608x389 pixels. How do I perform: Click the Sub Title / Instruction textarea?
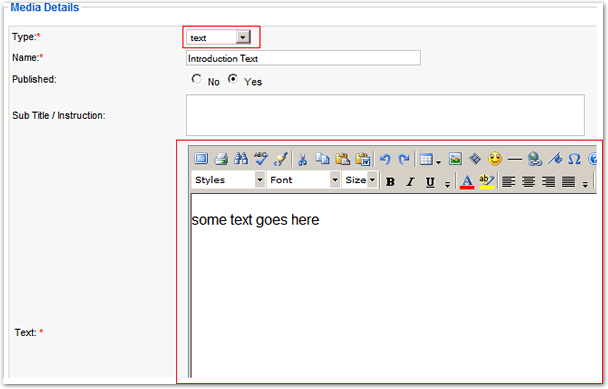click(x=385, y=115)
